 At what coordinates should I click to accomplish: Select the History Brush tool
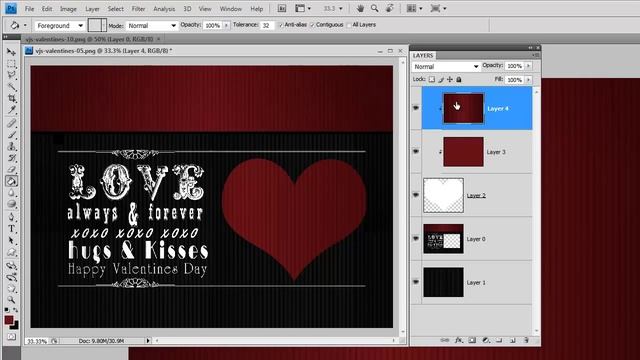pyautogui.click(x=11, y=158)
